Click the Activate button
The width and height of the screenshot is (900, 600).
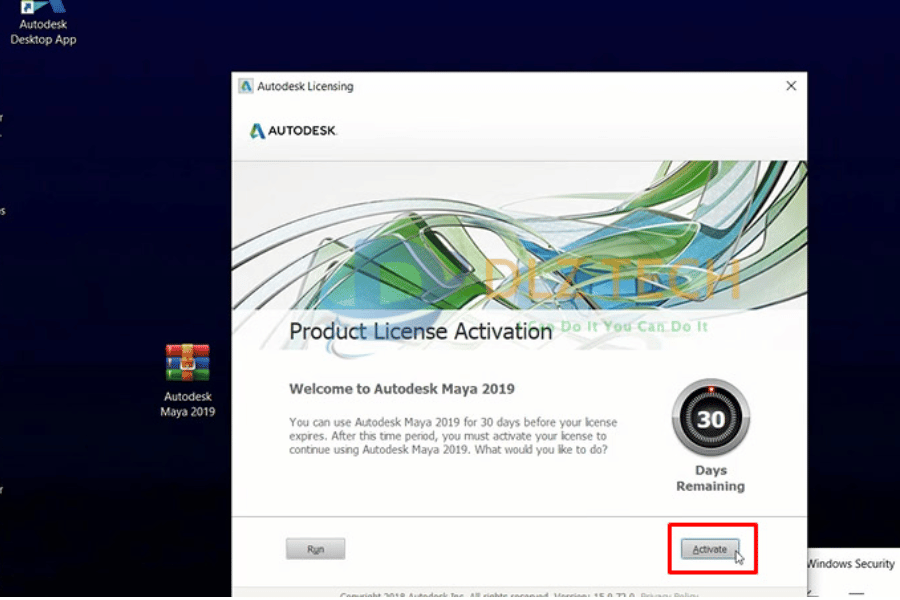pos(710,549)
